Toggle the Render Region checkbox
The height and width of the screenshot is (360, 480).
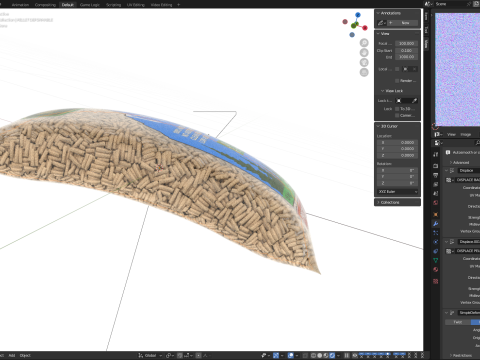(x=397, y=81)
